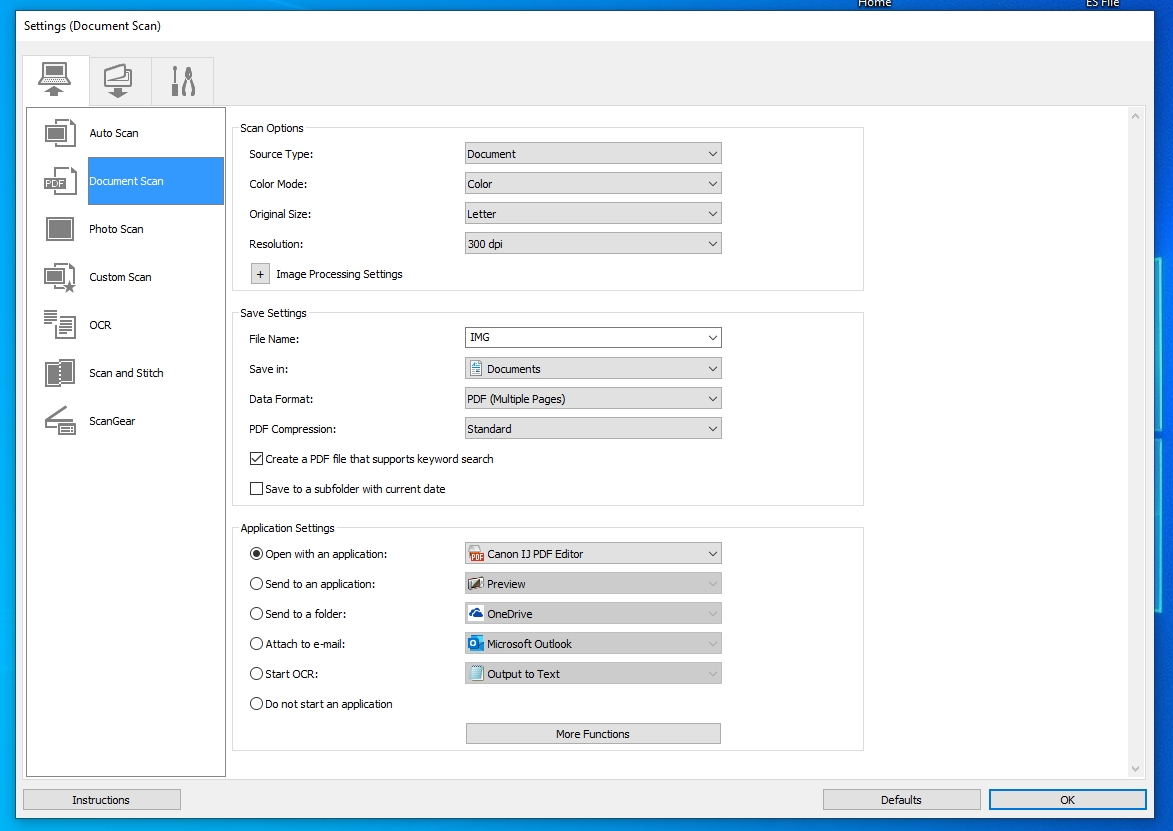Open the Resolution dropdown
1173x831 pixels.
click(593, 244)
